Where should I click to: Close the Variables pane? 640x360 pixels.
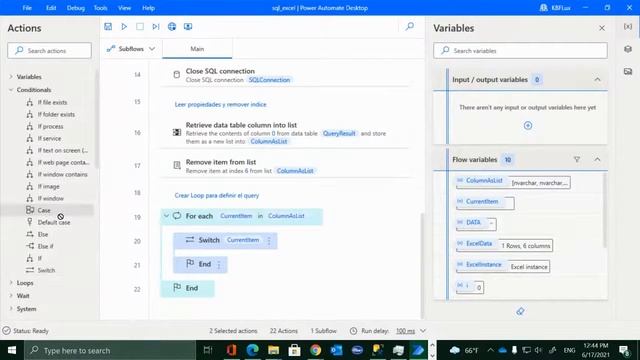tap(602, 28)
